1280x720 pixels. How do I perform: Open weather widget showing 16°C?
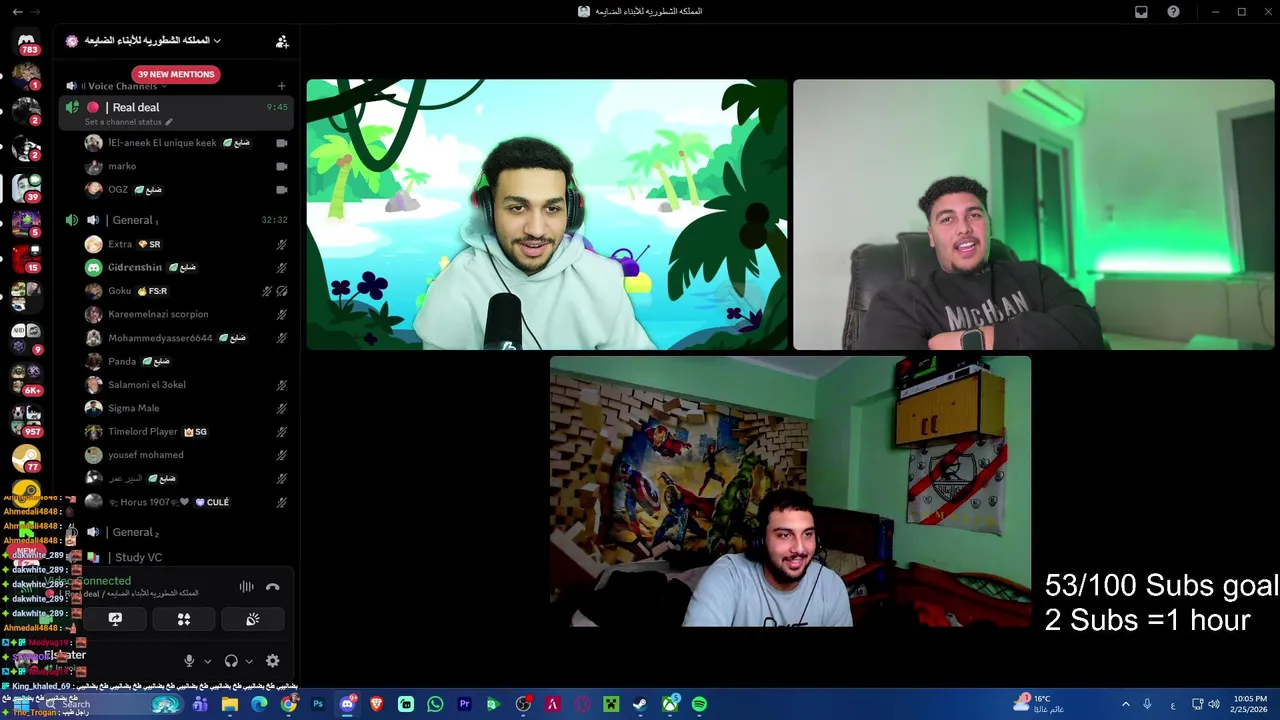tap(1038, 704)
